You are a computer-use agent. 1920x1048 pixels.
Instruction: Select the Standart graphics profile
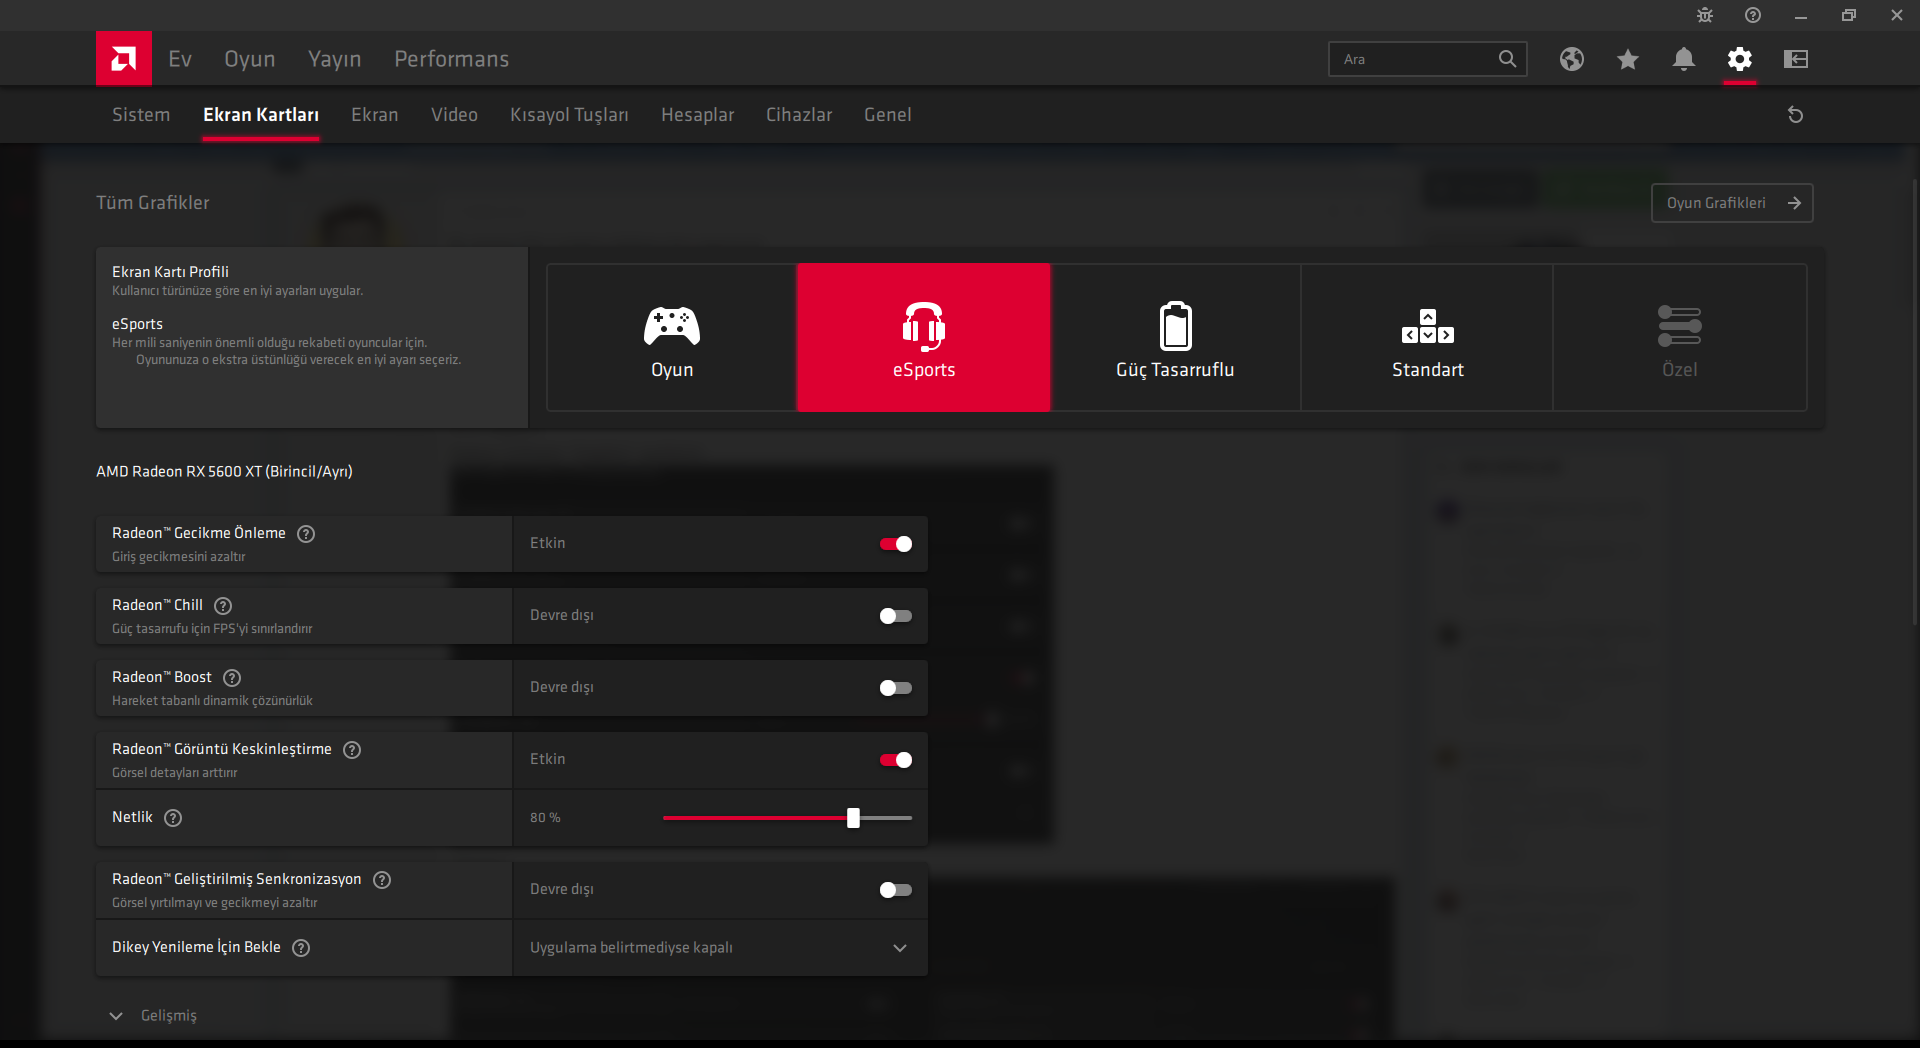tap(1427, 338)
